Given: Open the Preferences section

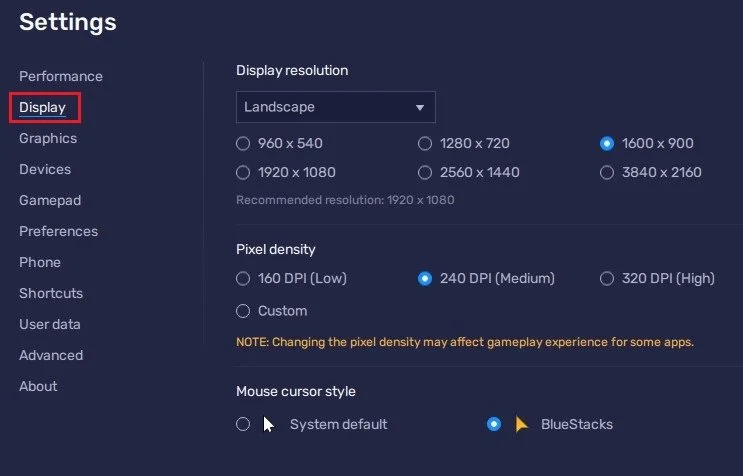Looking at the screenshot, I should coord(58,231).
